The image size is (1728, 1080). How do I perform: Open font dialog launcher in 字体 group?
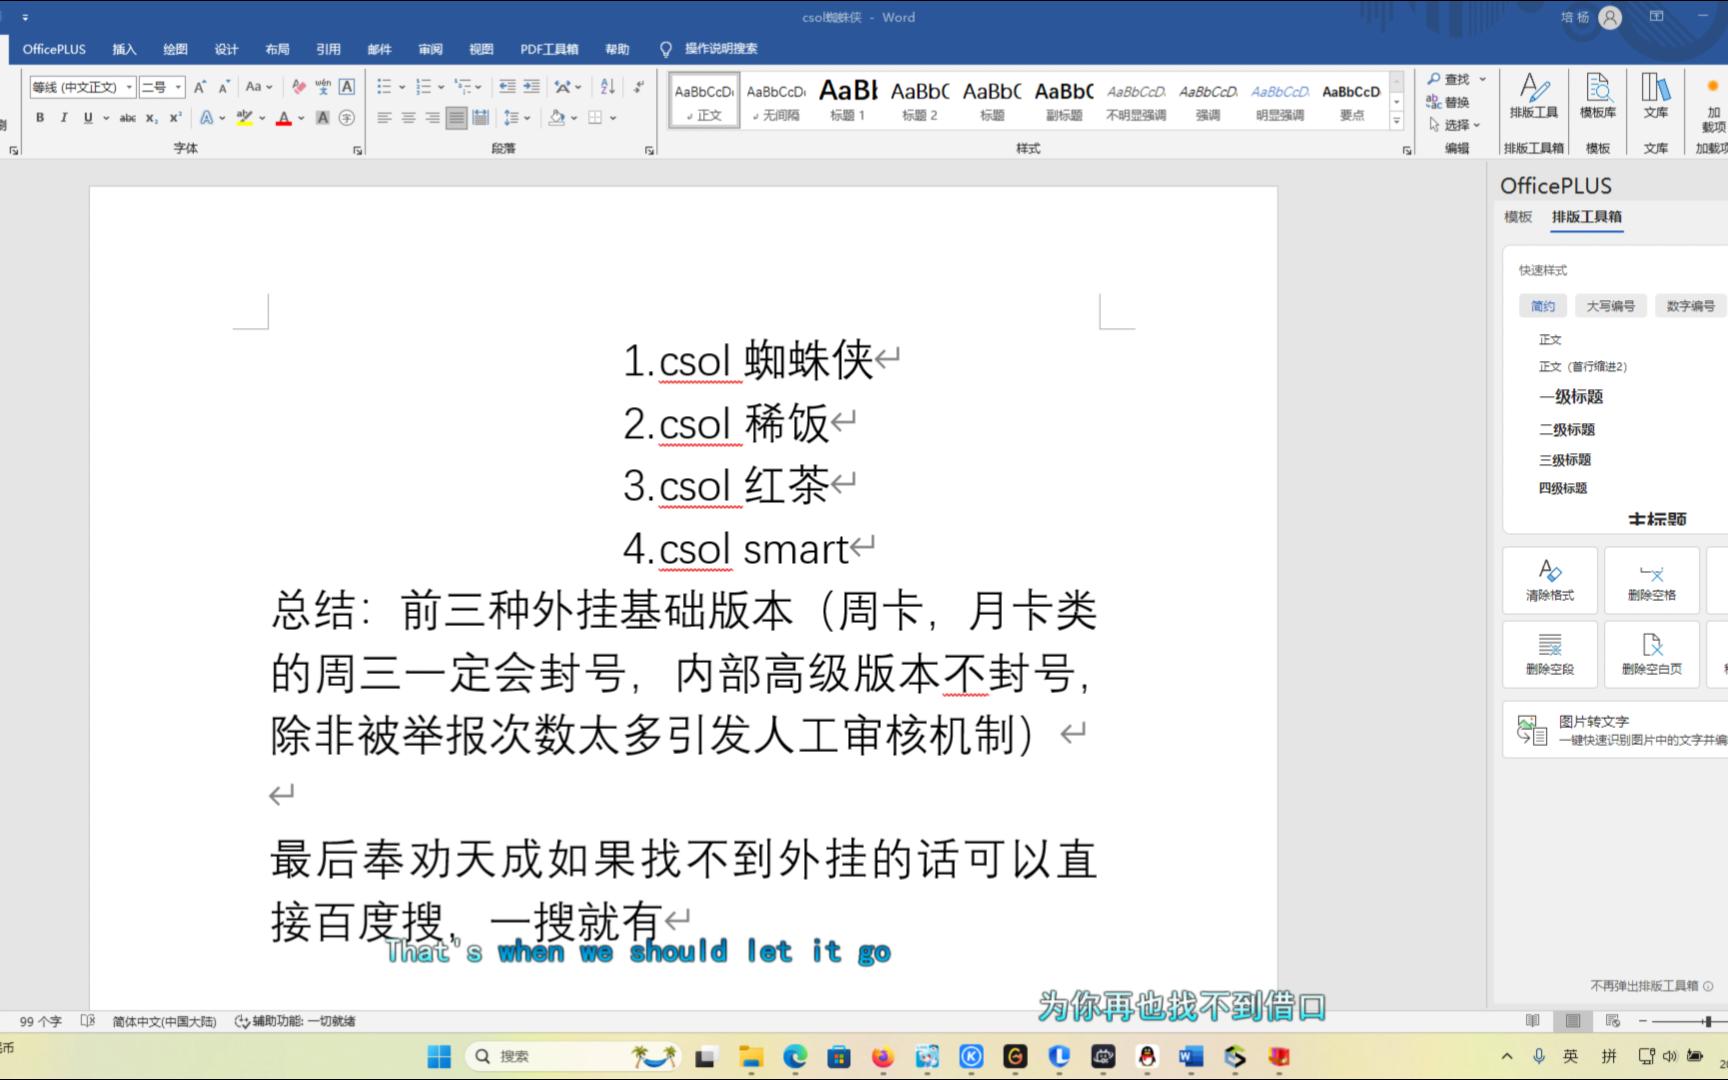point(357,150)
